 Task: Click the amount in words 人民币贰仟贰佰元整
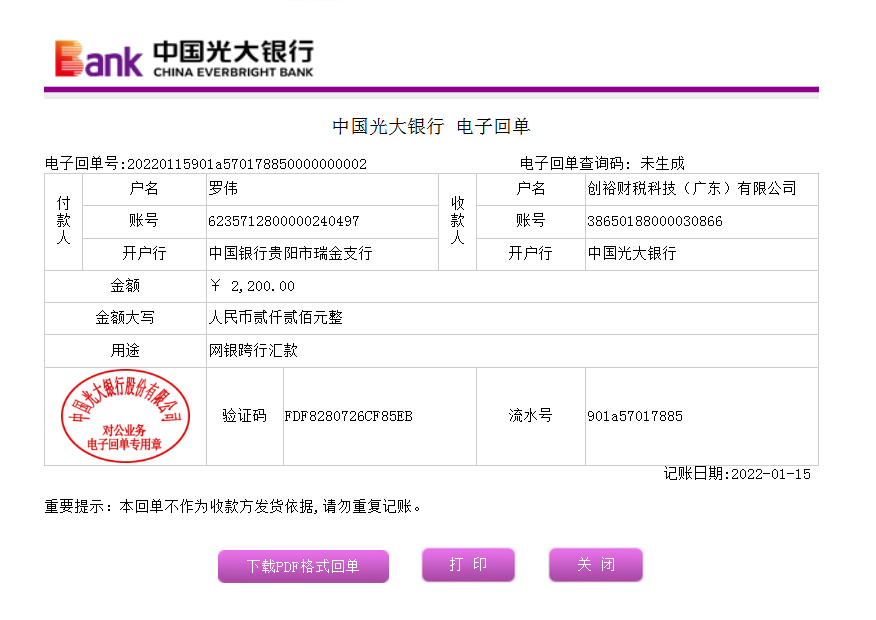(275, 318)
